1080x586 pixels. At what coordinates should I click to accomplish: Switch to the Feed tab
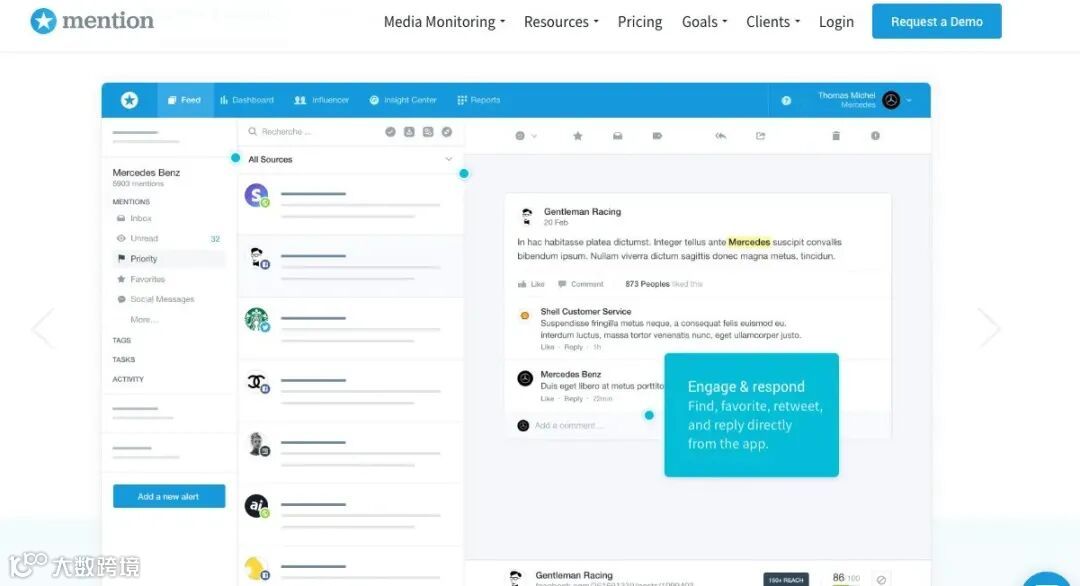185,100
